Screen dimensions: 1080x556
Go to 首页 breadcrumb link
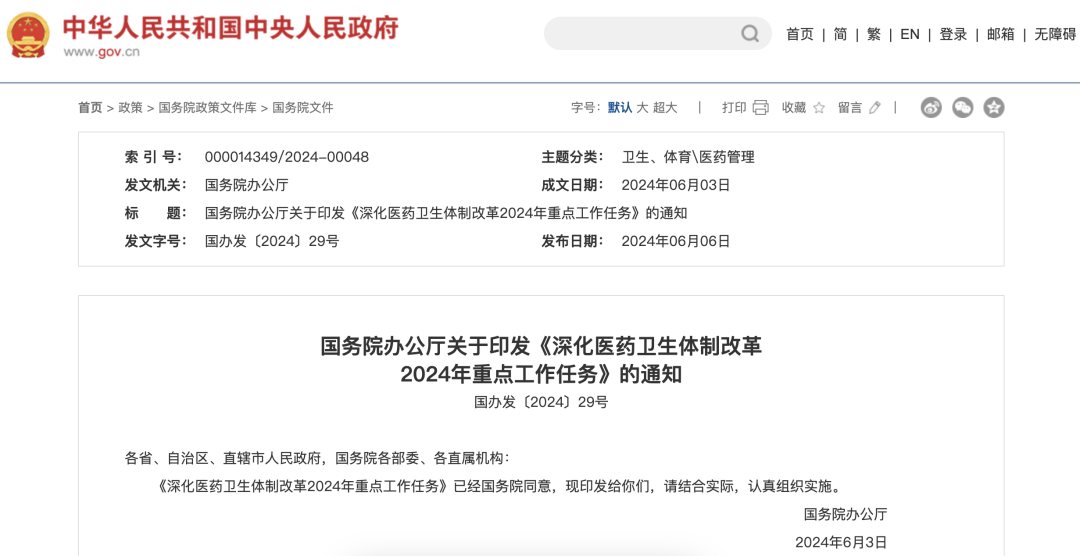click(x=90, y=107)
